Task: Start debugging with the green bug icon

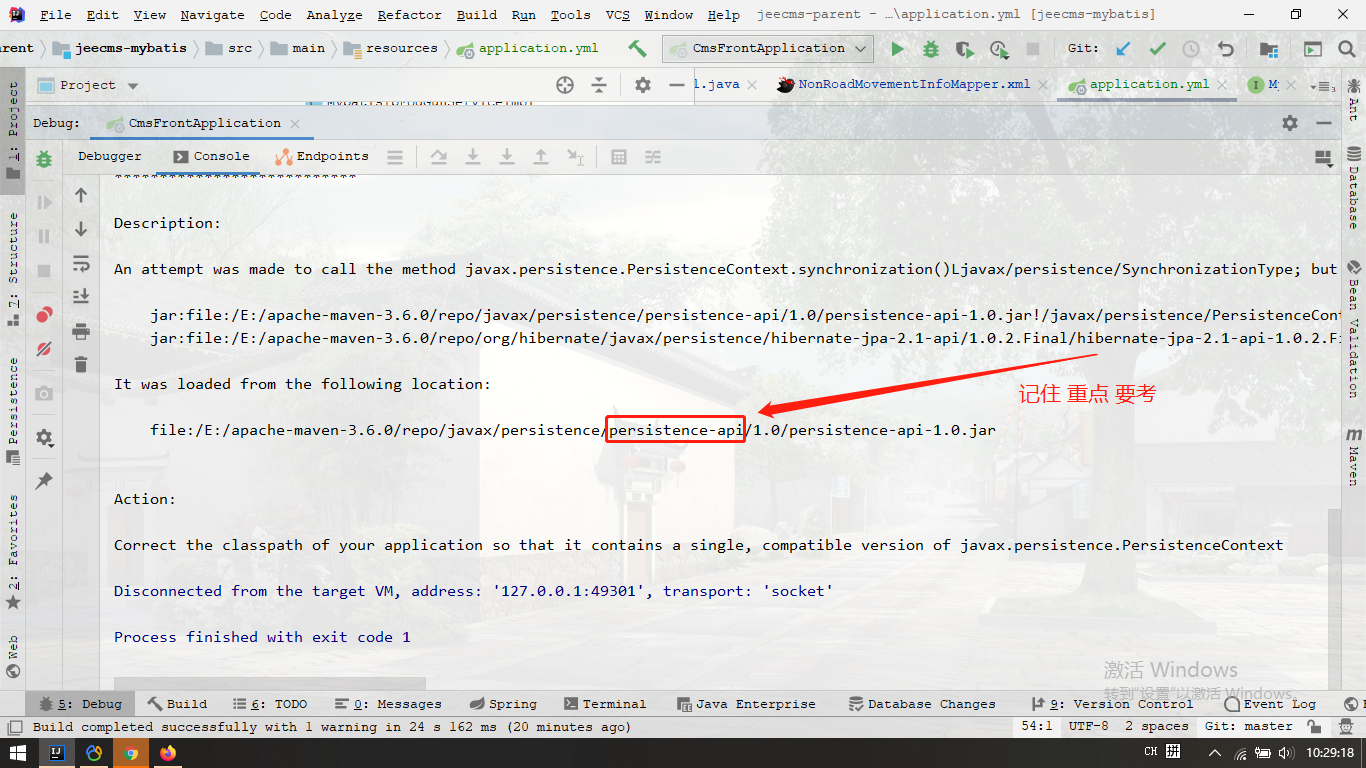Action: click(x=931, y=48)
